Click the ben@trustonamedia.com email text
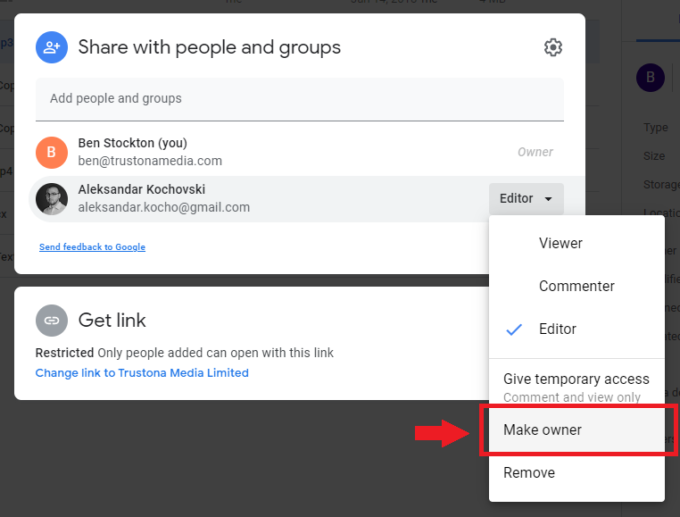Screen dimensions: 680x517 pyautogui.click(x=150, y=161)
